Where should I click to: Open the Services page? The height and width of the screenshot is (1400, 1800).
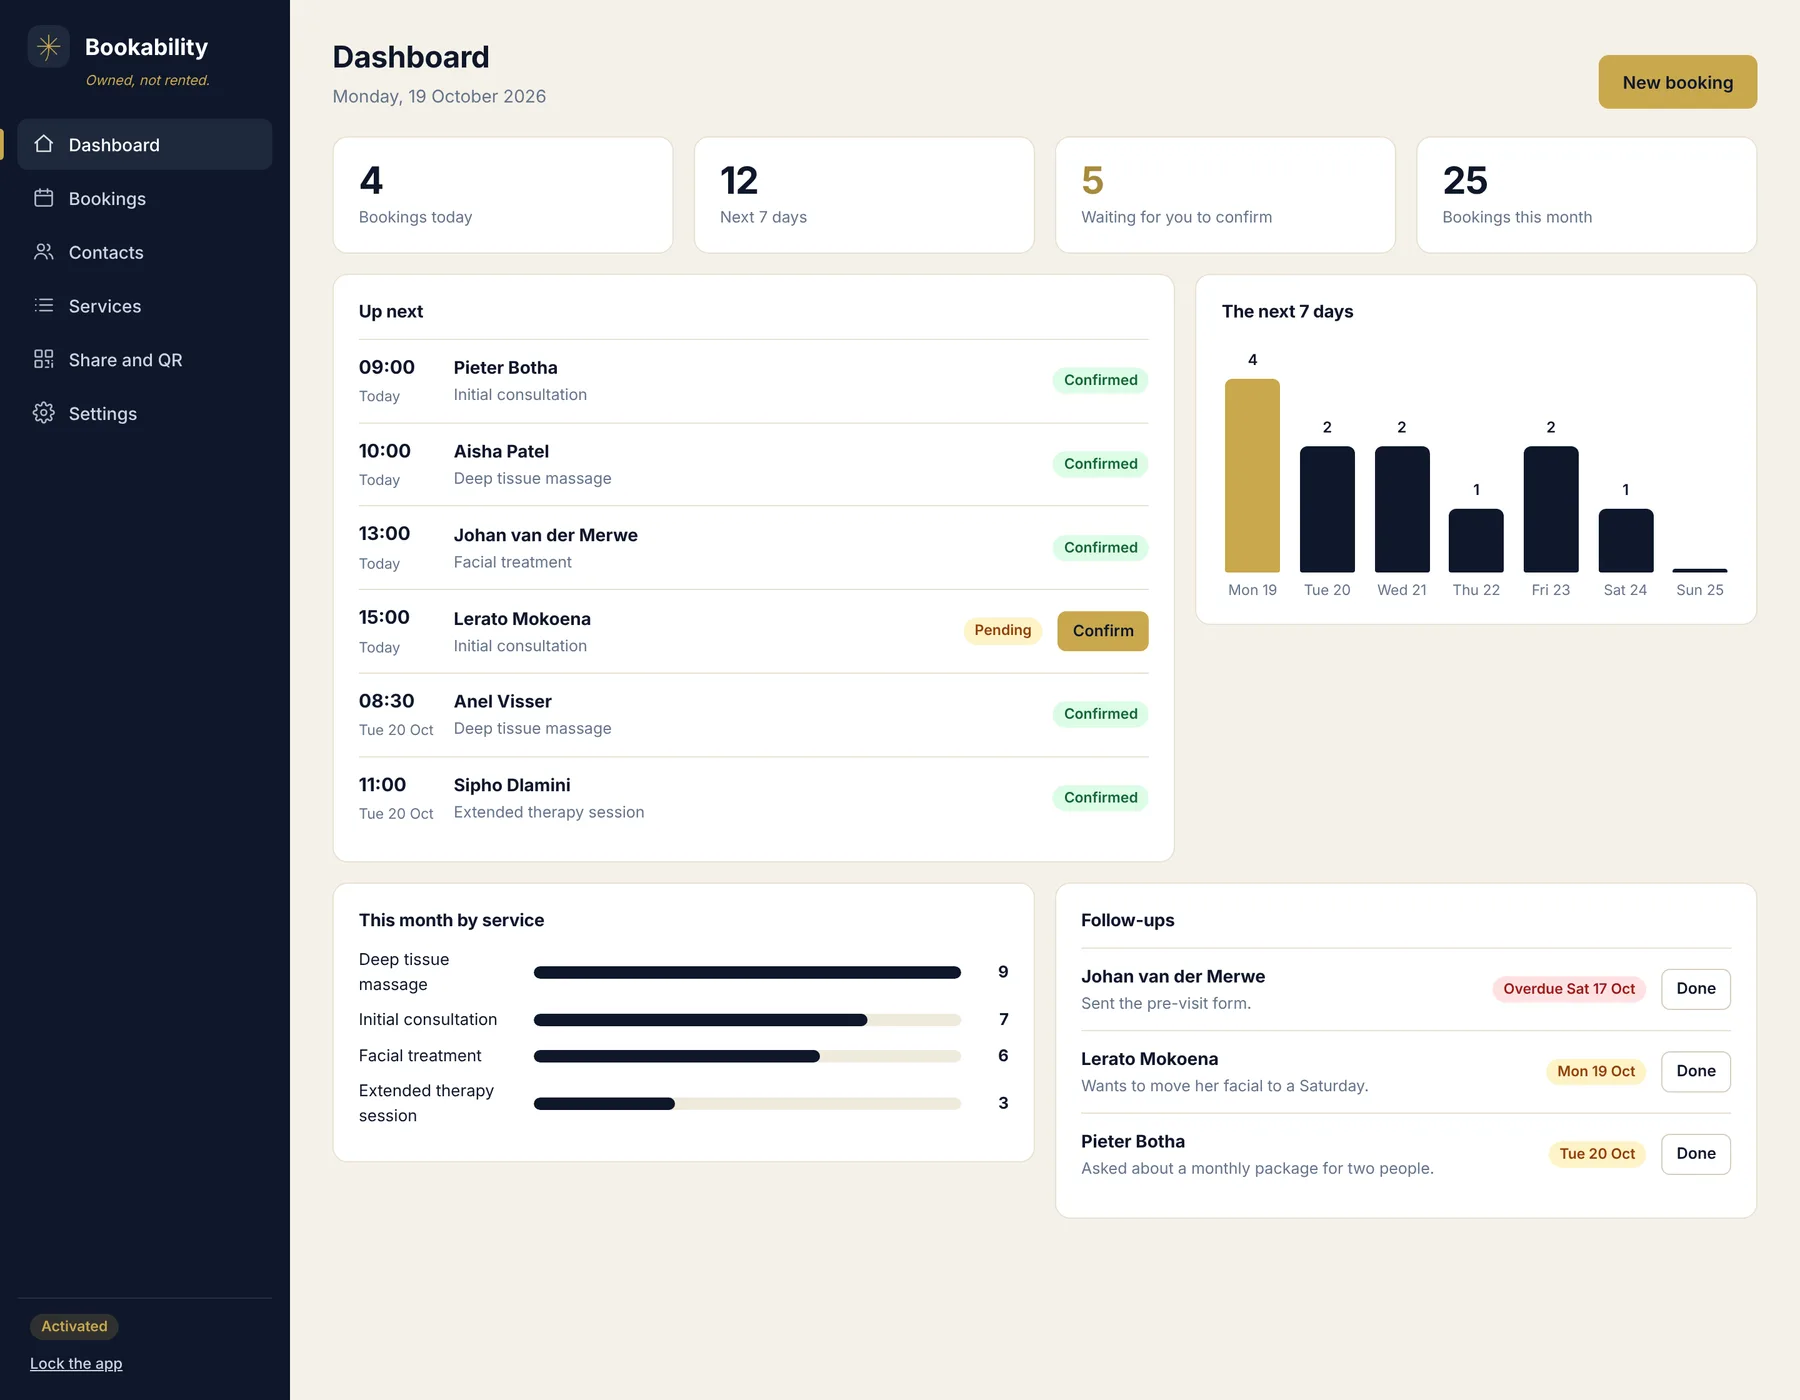point(145,306)
